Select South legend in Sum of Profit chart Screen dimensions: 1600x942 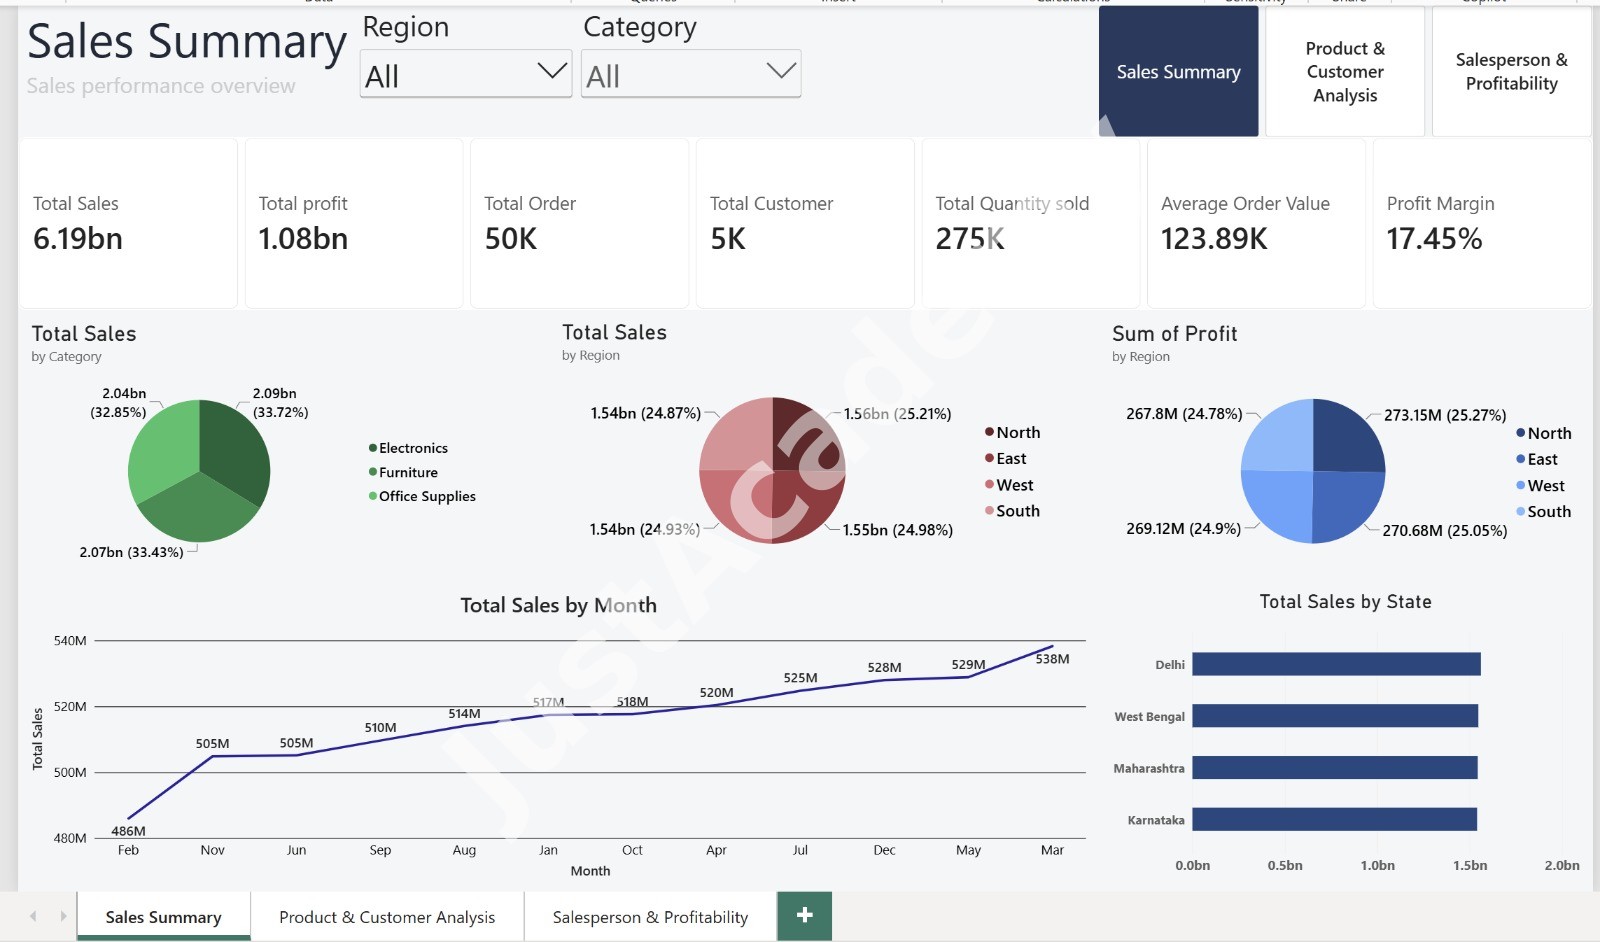pos(1543,512)
